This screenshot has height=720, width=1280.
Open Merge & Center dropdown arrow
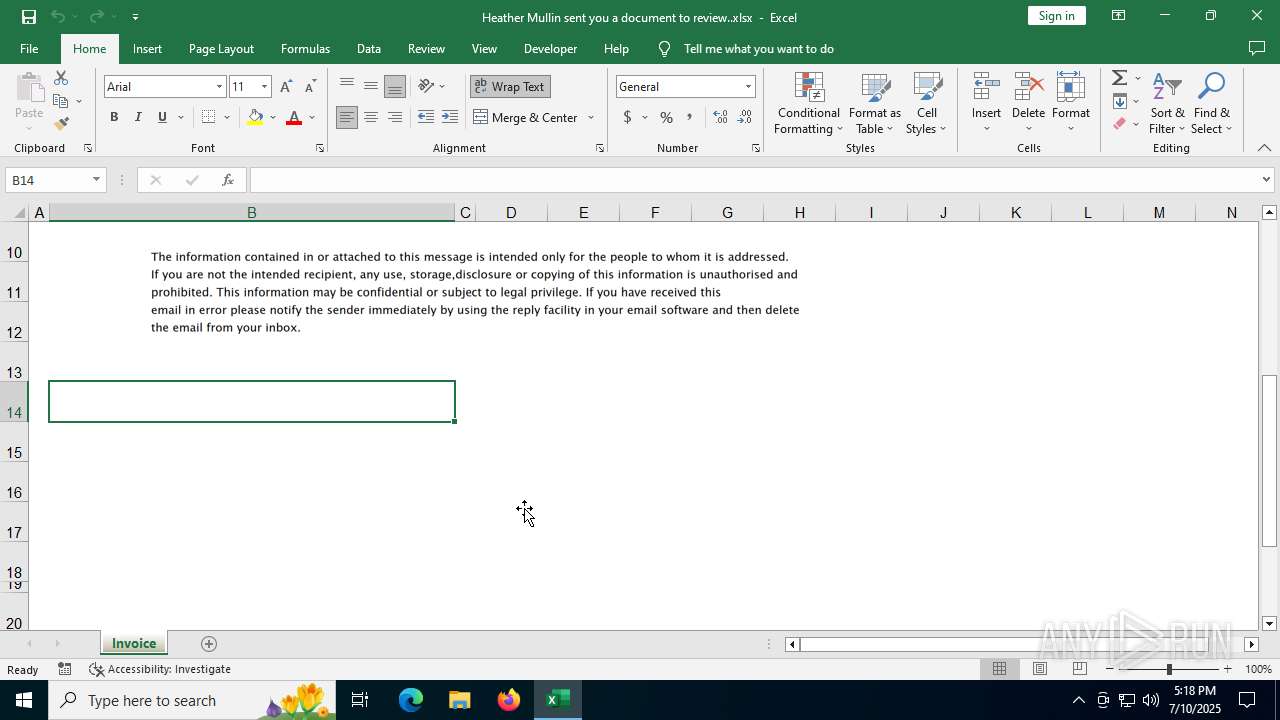[x=591, y=118]
